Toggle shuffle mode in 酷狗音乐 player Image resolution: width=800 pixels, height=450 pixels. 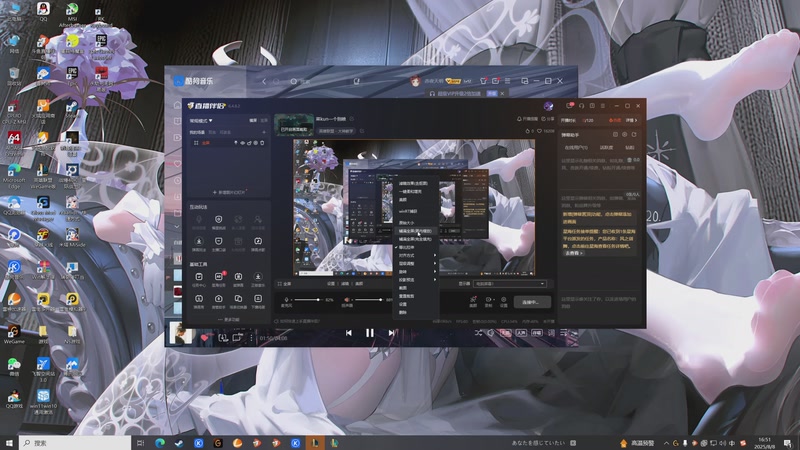point(478,333)
